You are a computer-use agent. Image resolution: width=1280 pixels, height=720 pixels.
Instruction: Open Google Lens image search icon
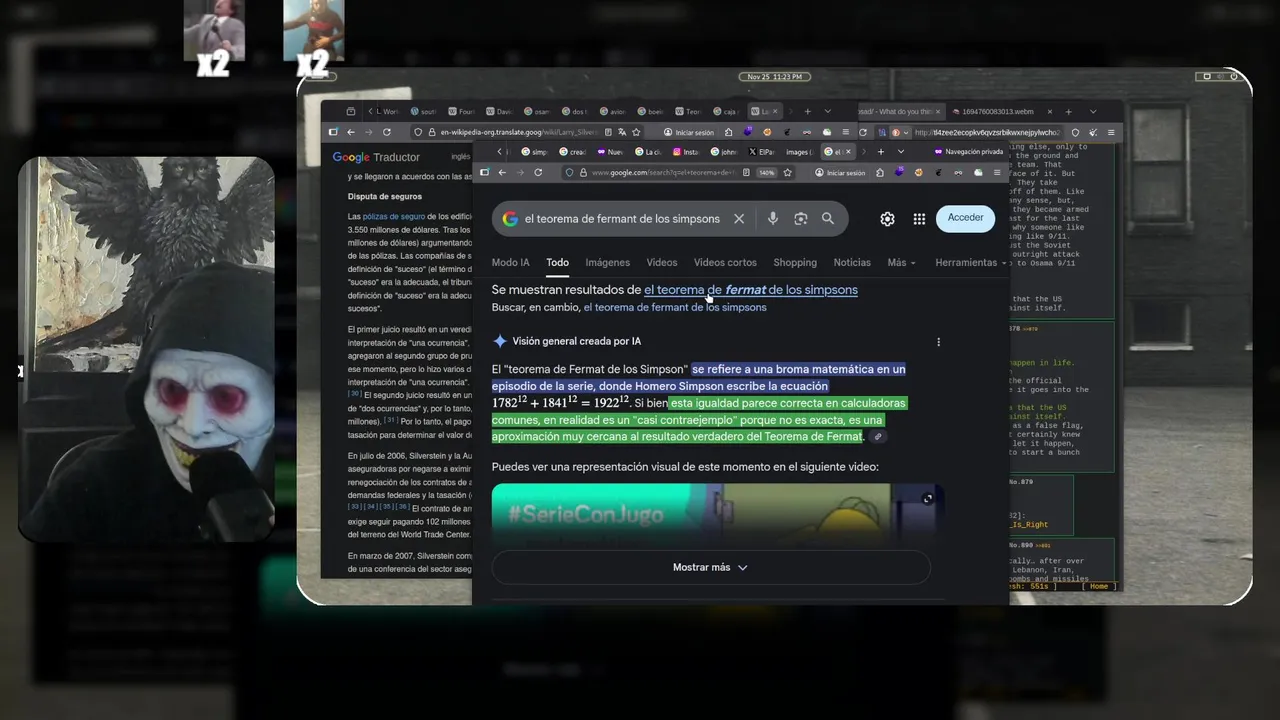click(x=800, y=219)
